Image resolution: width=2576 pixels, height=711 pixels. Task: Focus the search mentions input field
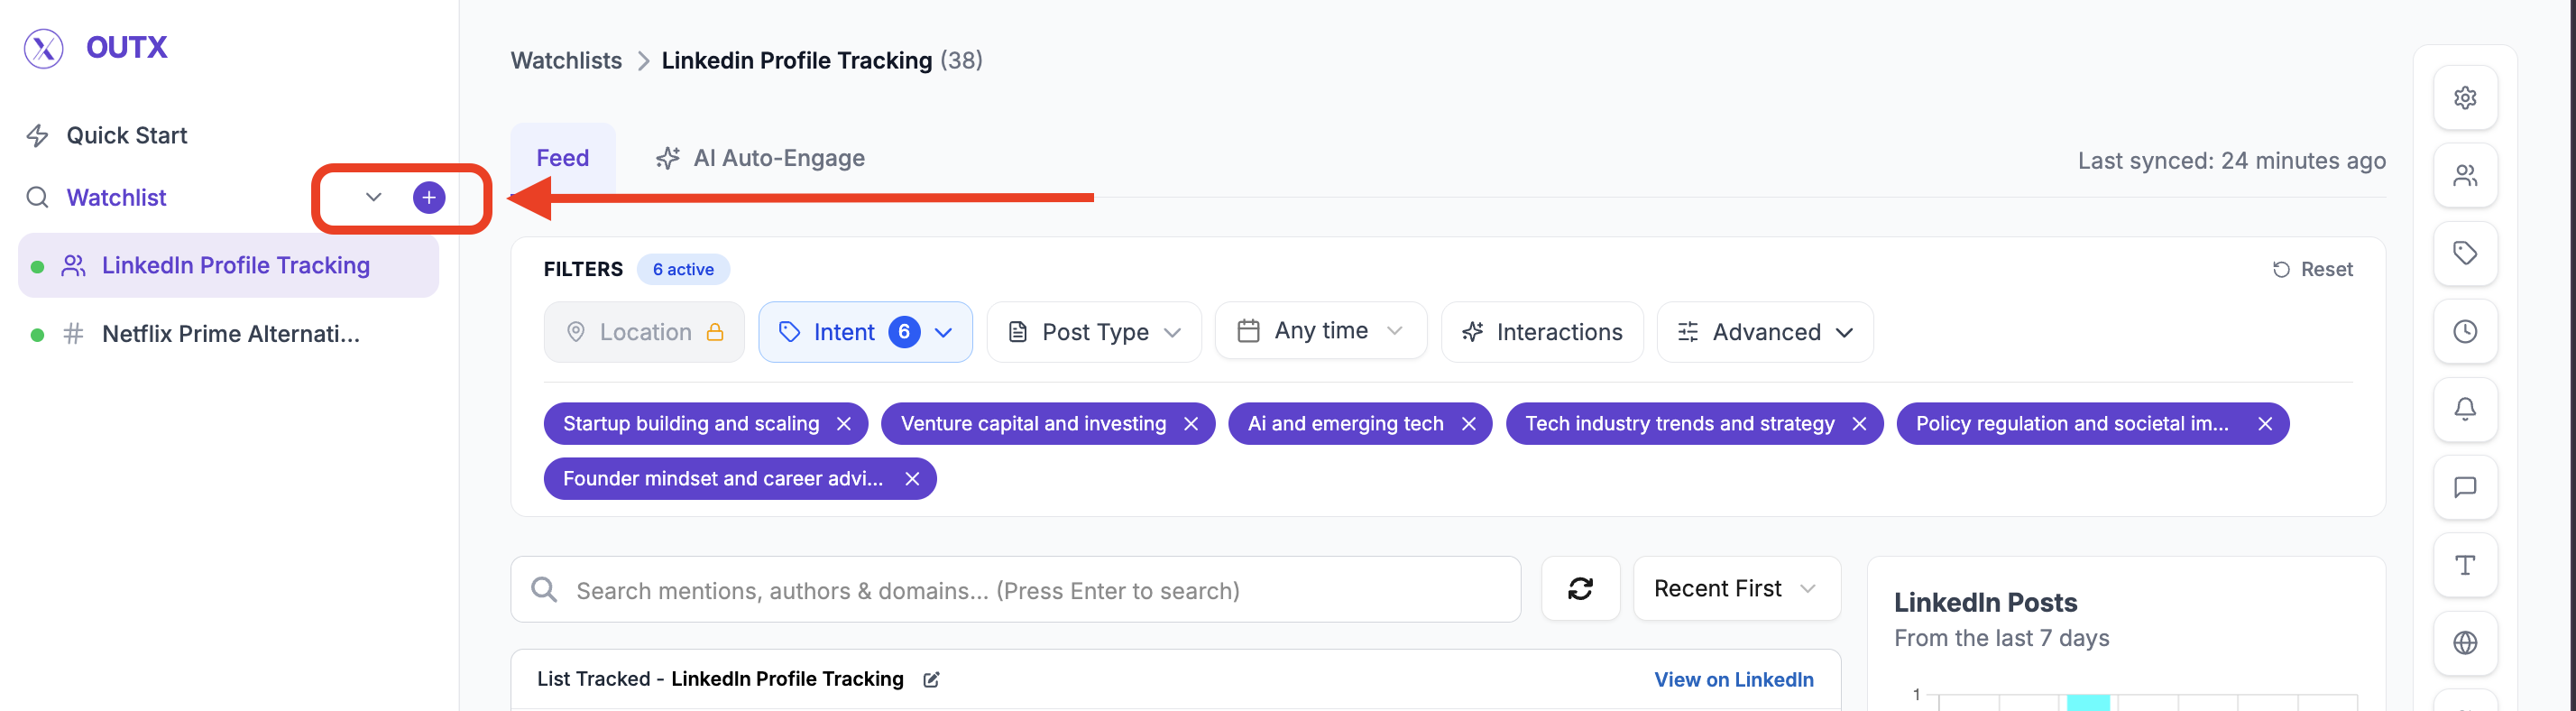[x=1015, y=590]
